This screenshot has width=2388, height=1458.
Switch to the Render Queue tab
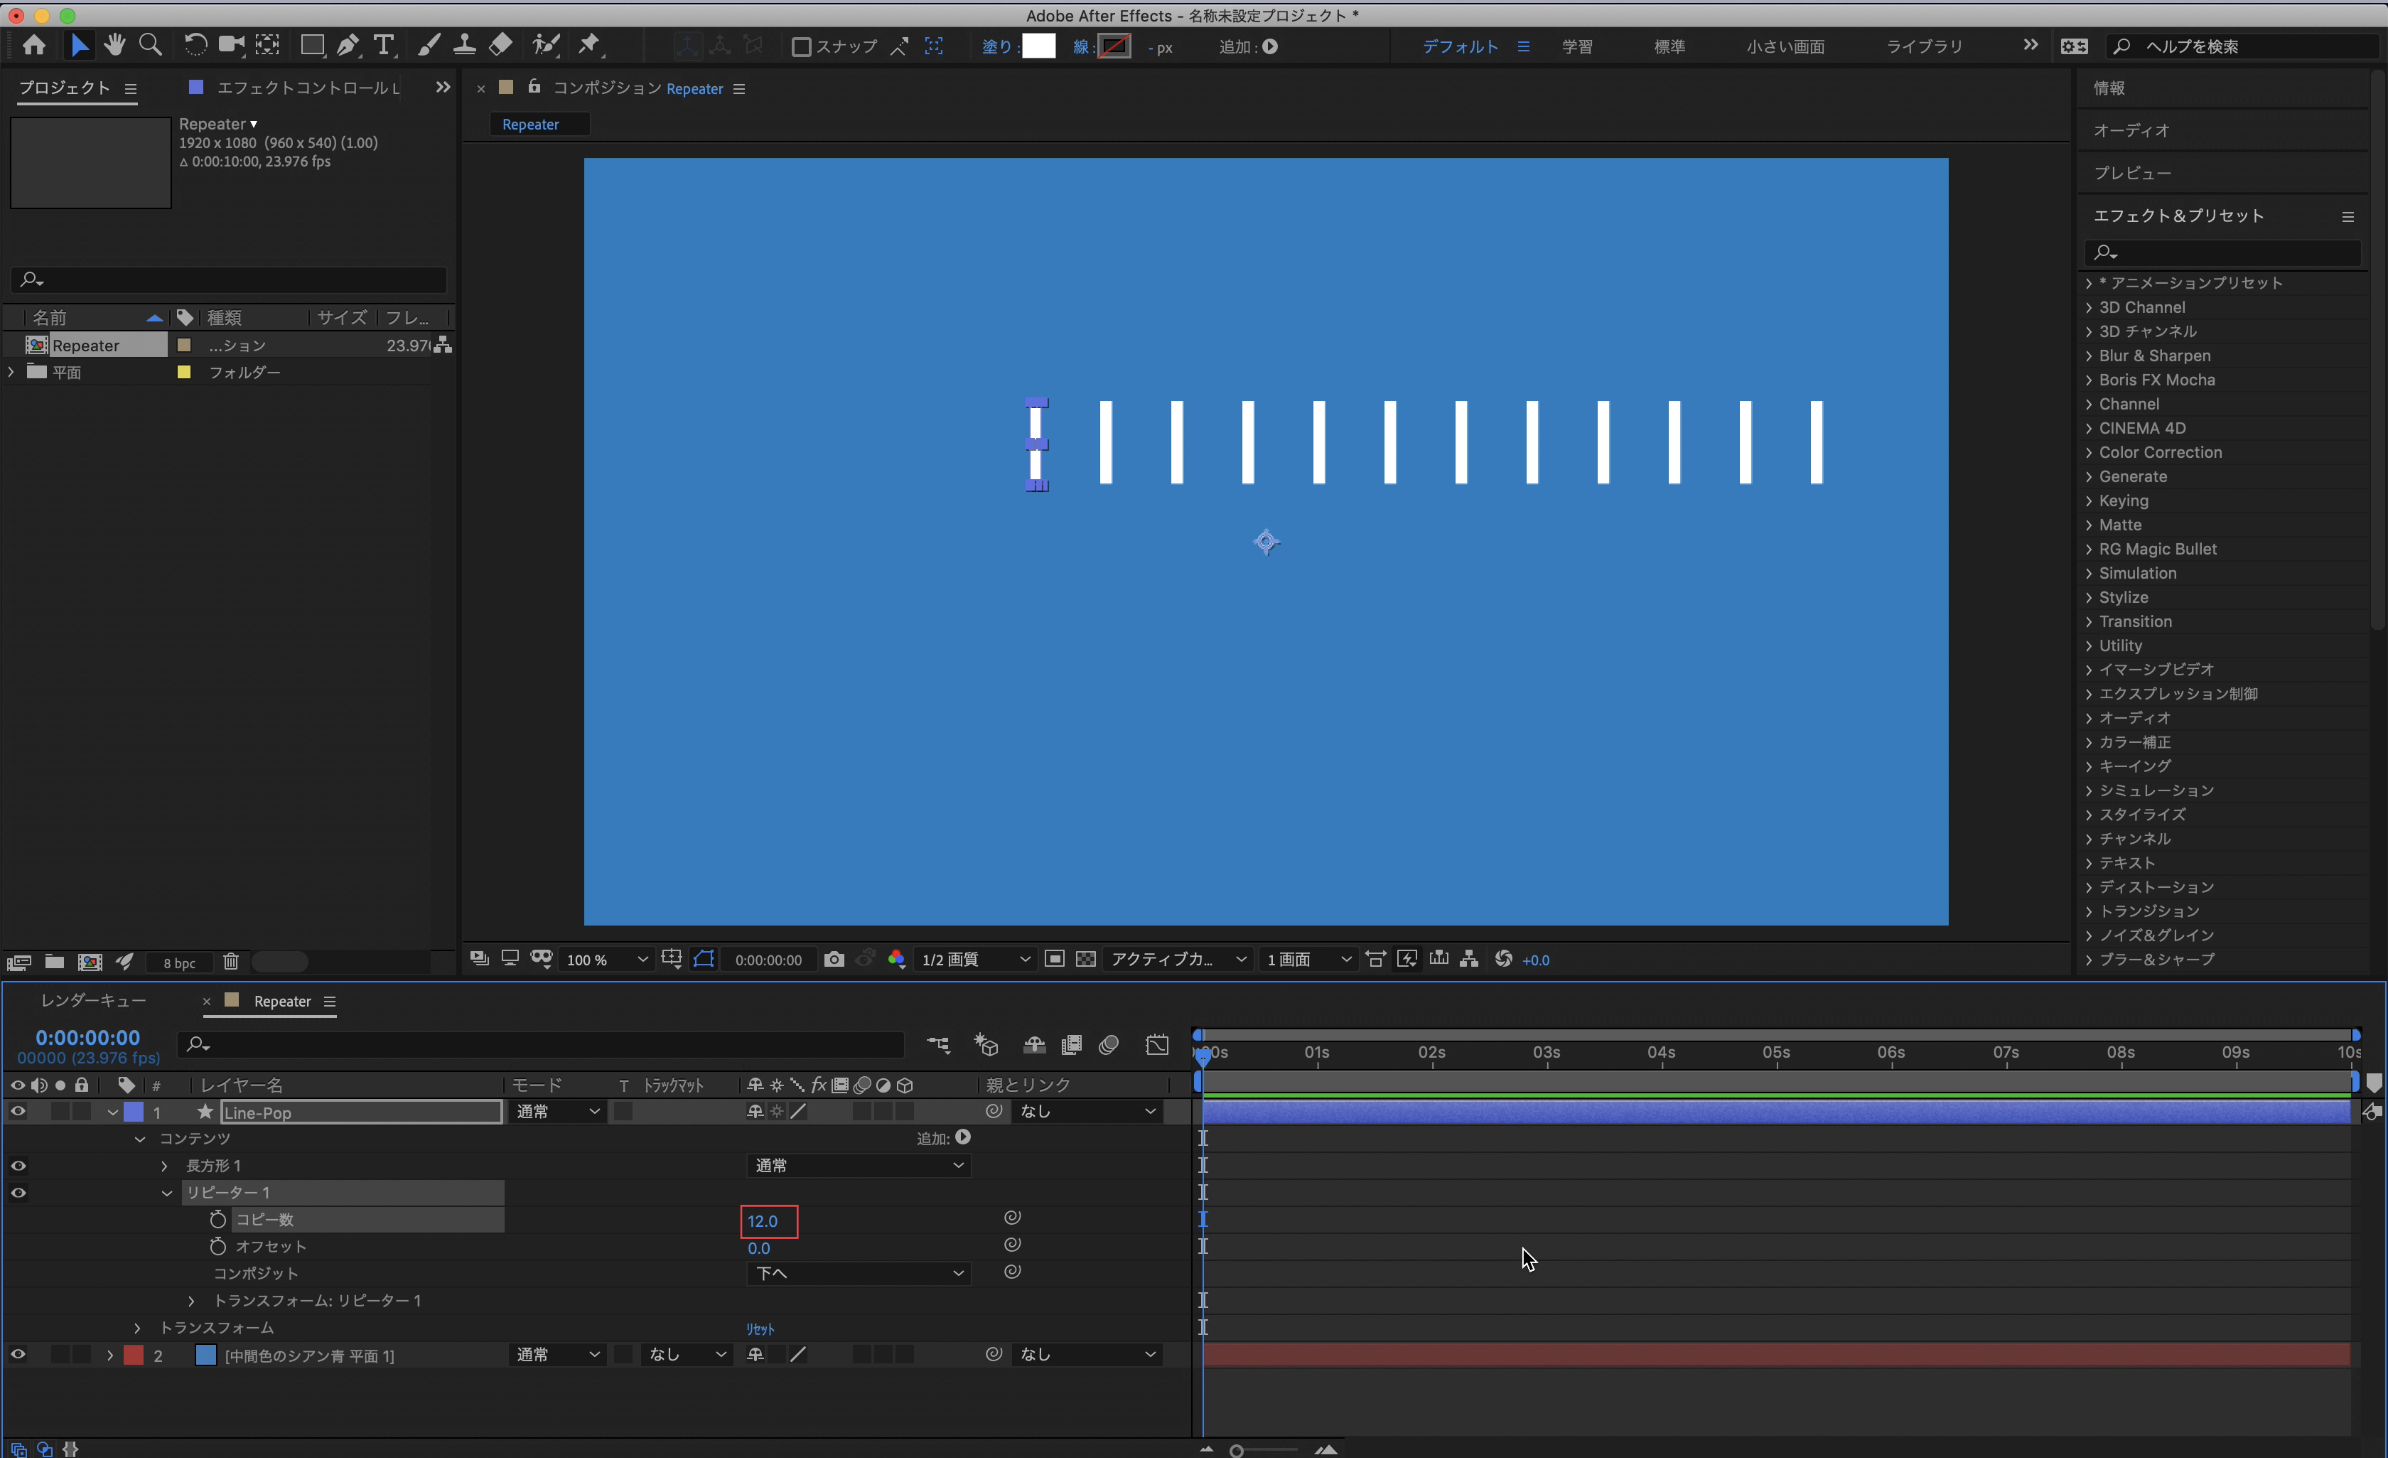tap(94, 1001)
